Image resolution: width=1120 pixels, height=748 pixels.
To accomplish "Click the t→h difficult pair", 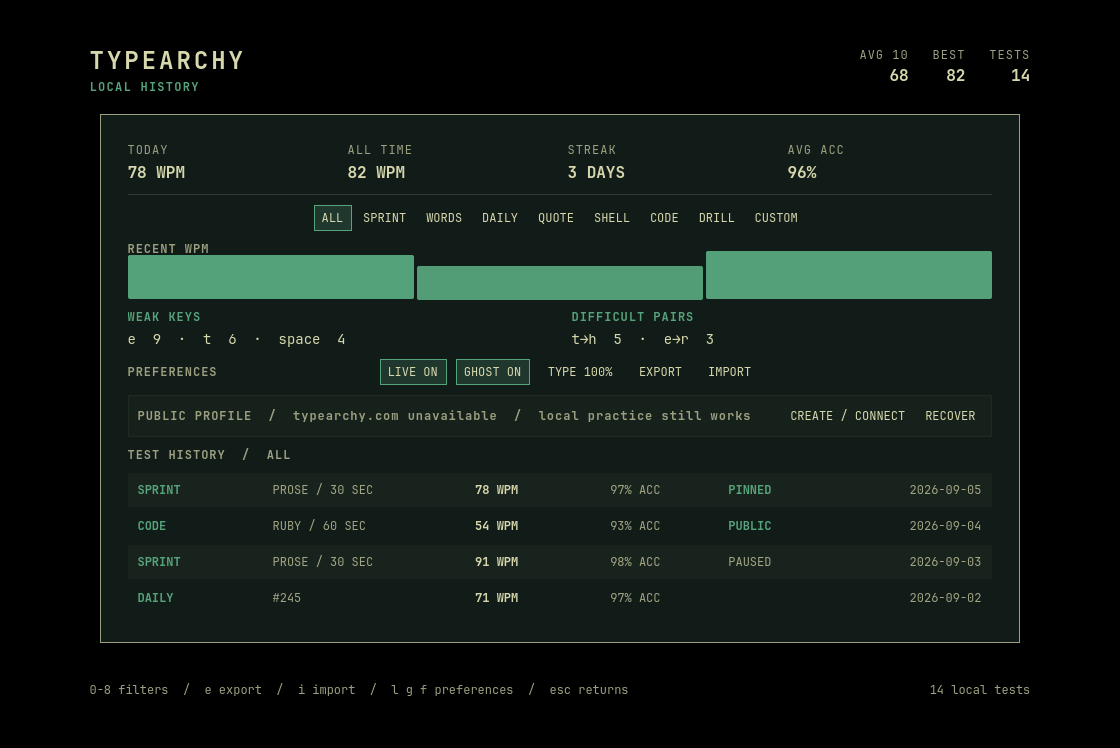I will pyautogui.click(x=596, y=339).
